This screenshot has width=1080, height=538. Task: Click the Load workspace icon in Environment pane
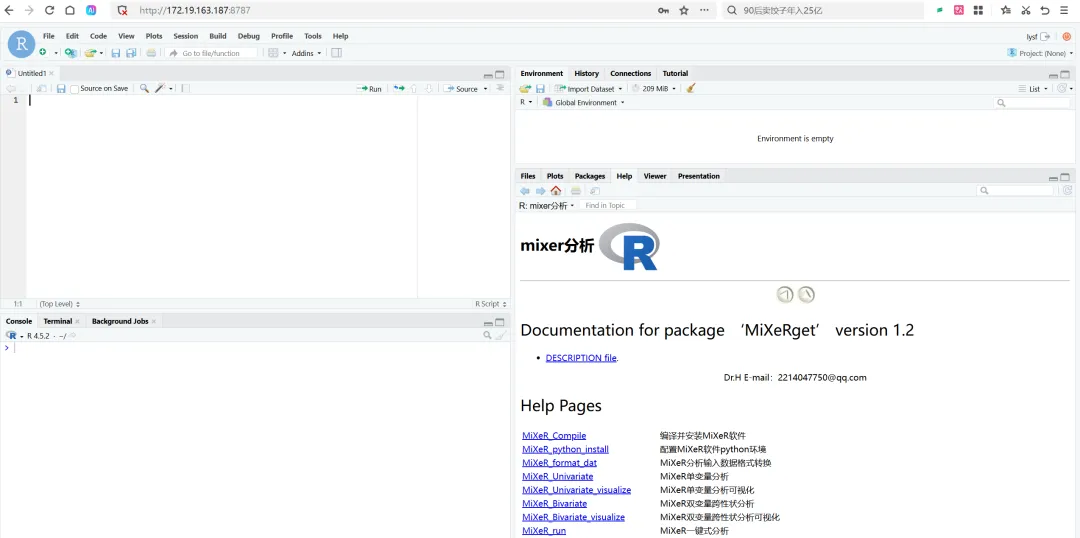(526, 88)
